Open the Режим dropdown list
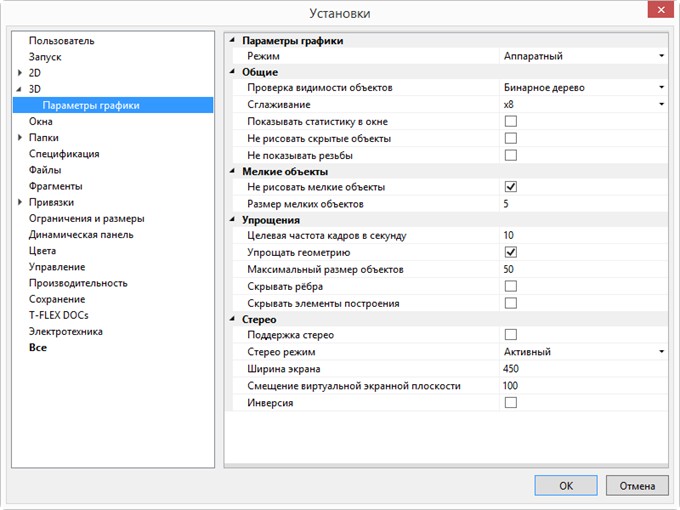The height and width of the screenshot is (510, 680). tap(661, 57)
